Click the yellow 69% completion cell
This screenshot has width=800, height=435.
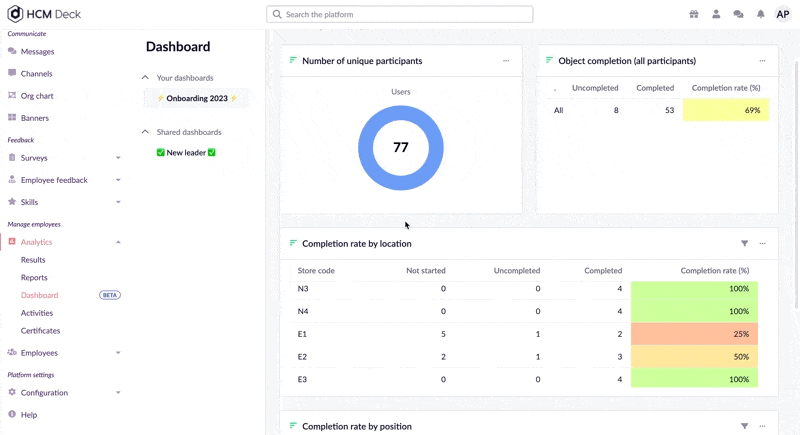pos(726,110)
